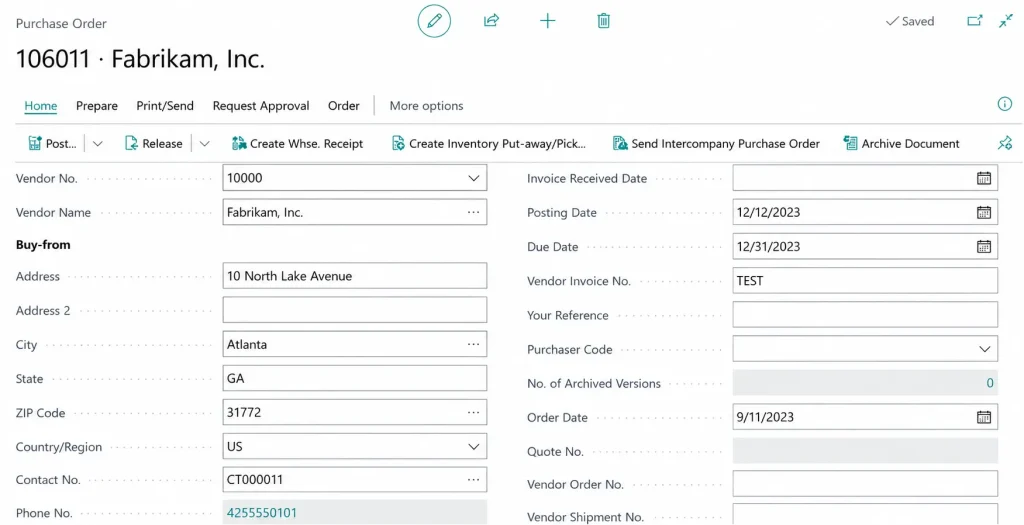Viewport: 1024px width, 525px height.
Task: Select the Home tab
Action: 40,106
